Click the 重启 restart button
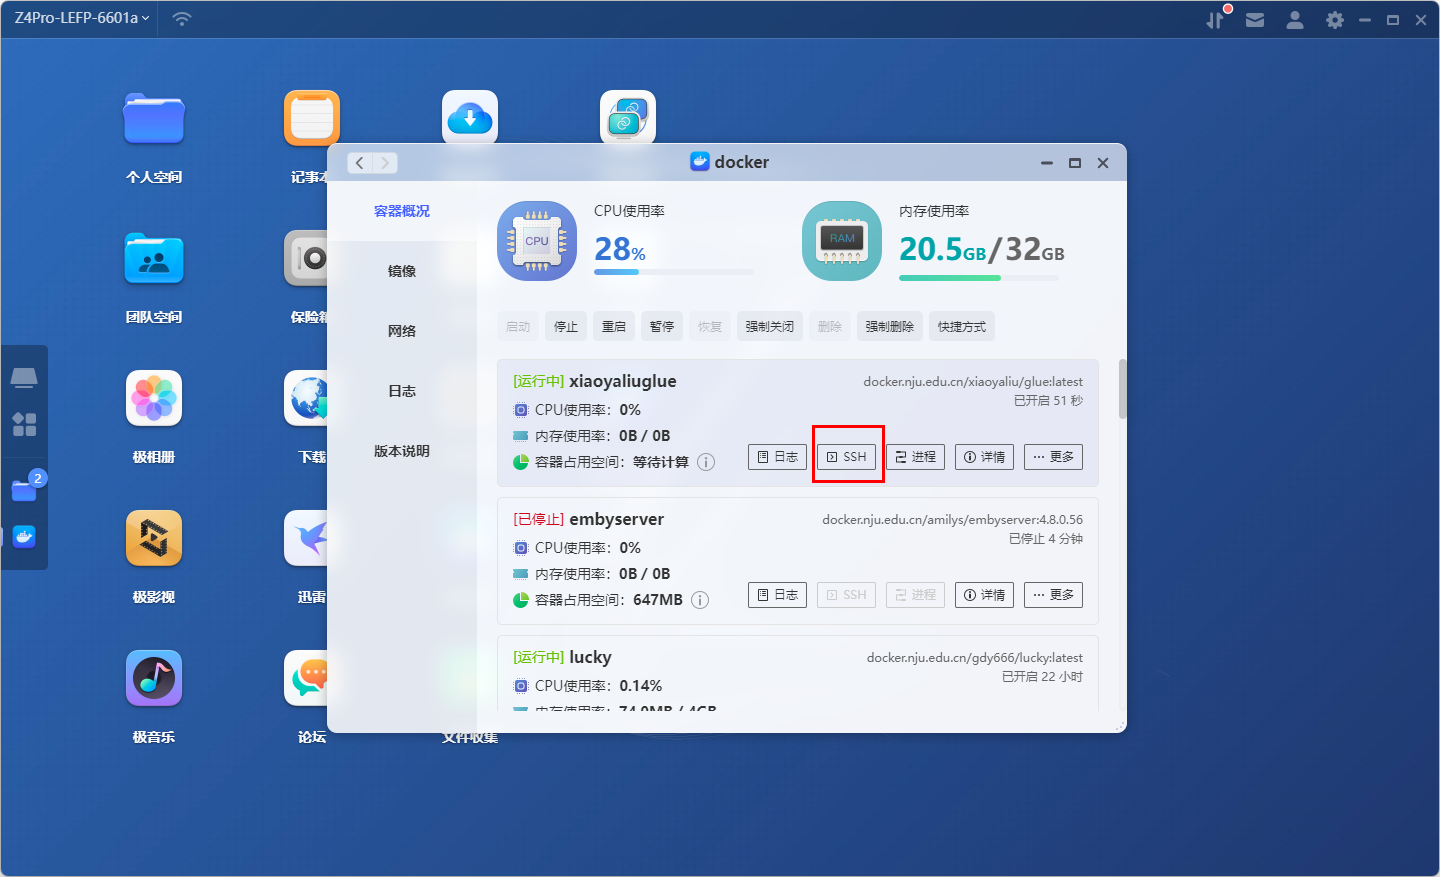The width and height of the screenshot is (1440, 877). pos(614,327)
